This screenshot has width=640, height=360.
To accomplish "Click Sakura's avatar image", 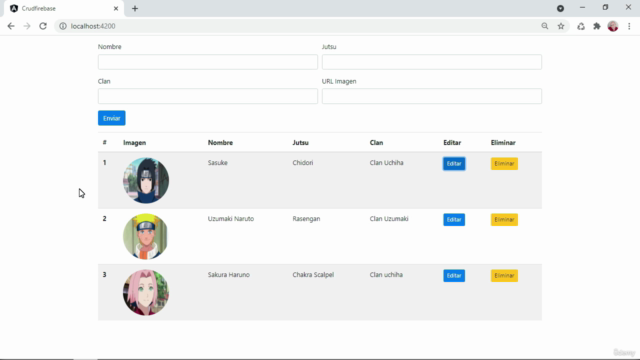I will (x=146, y=292).
